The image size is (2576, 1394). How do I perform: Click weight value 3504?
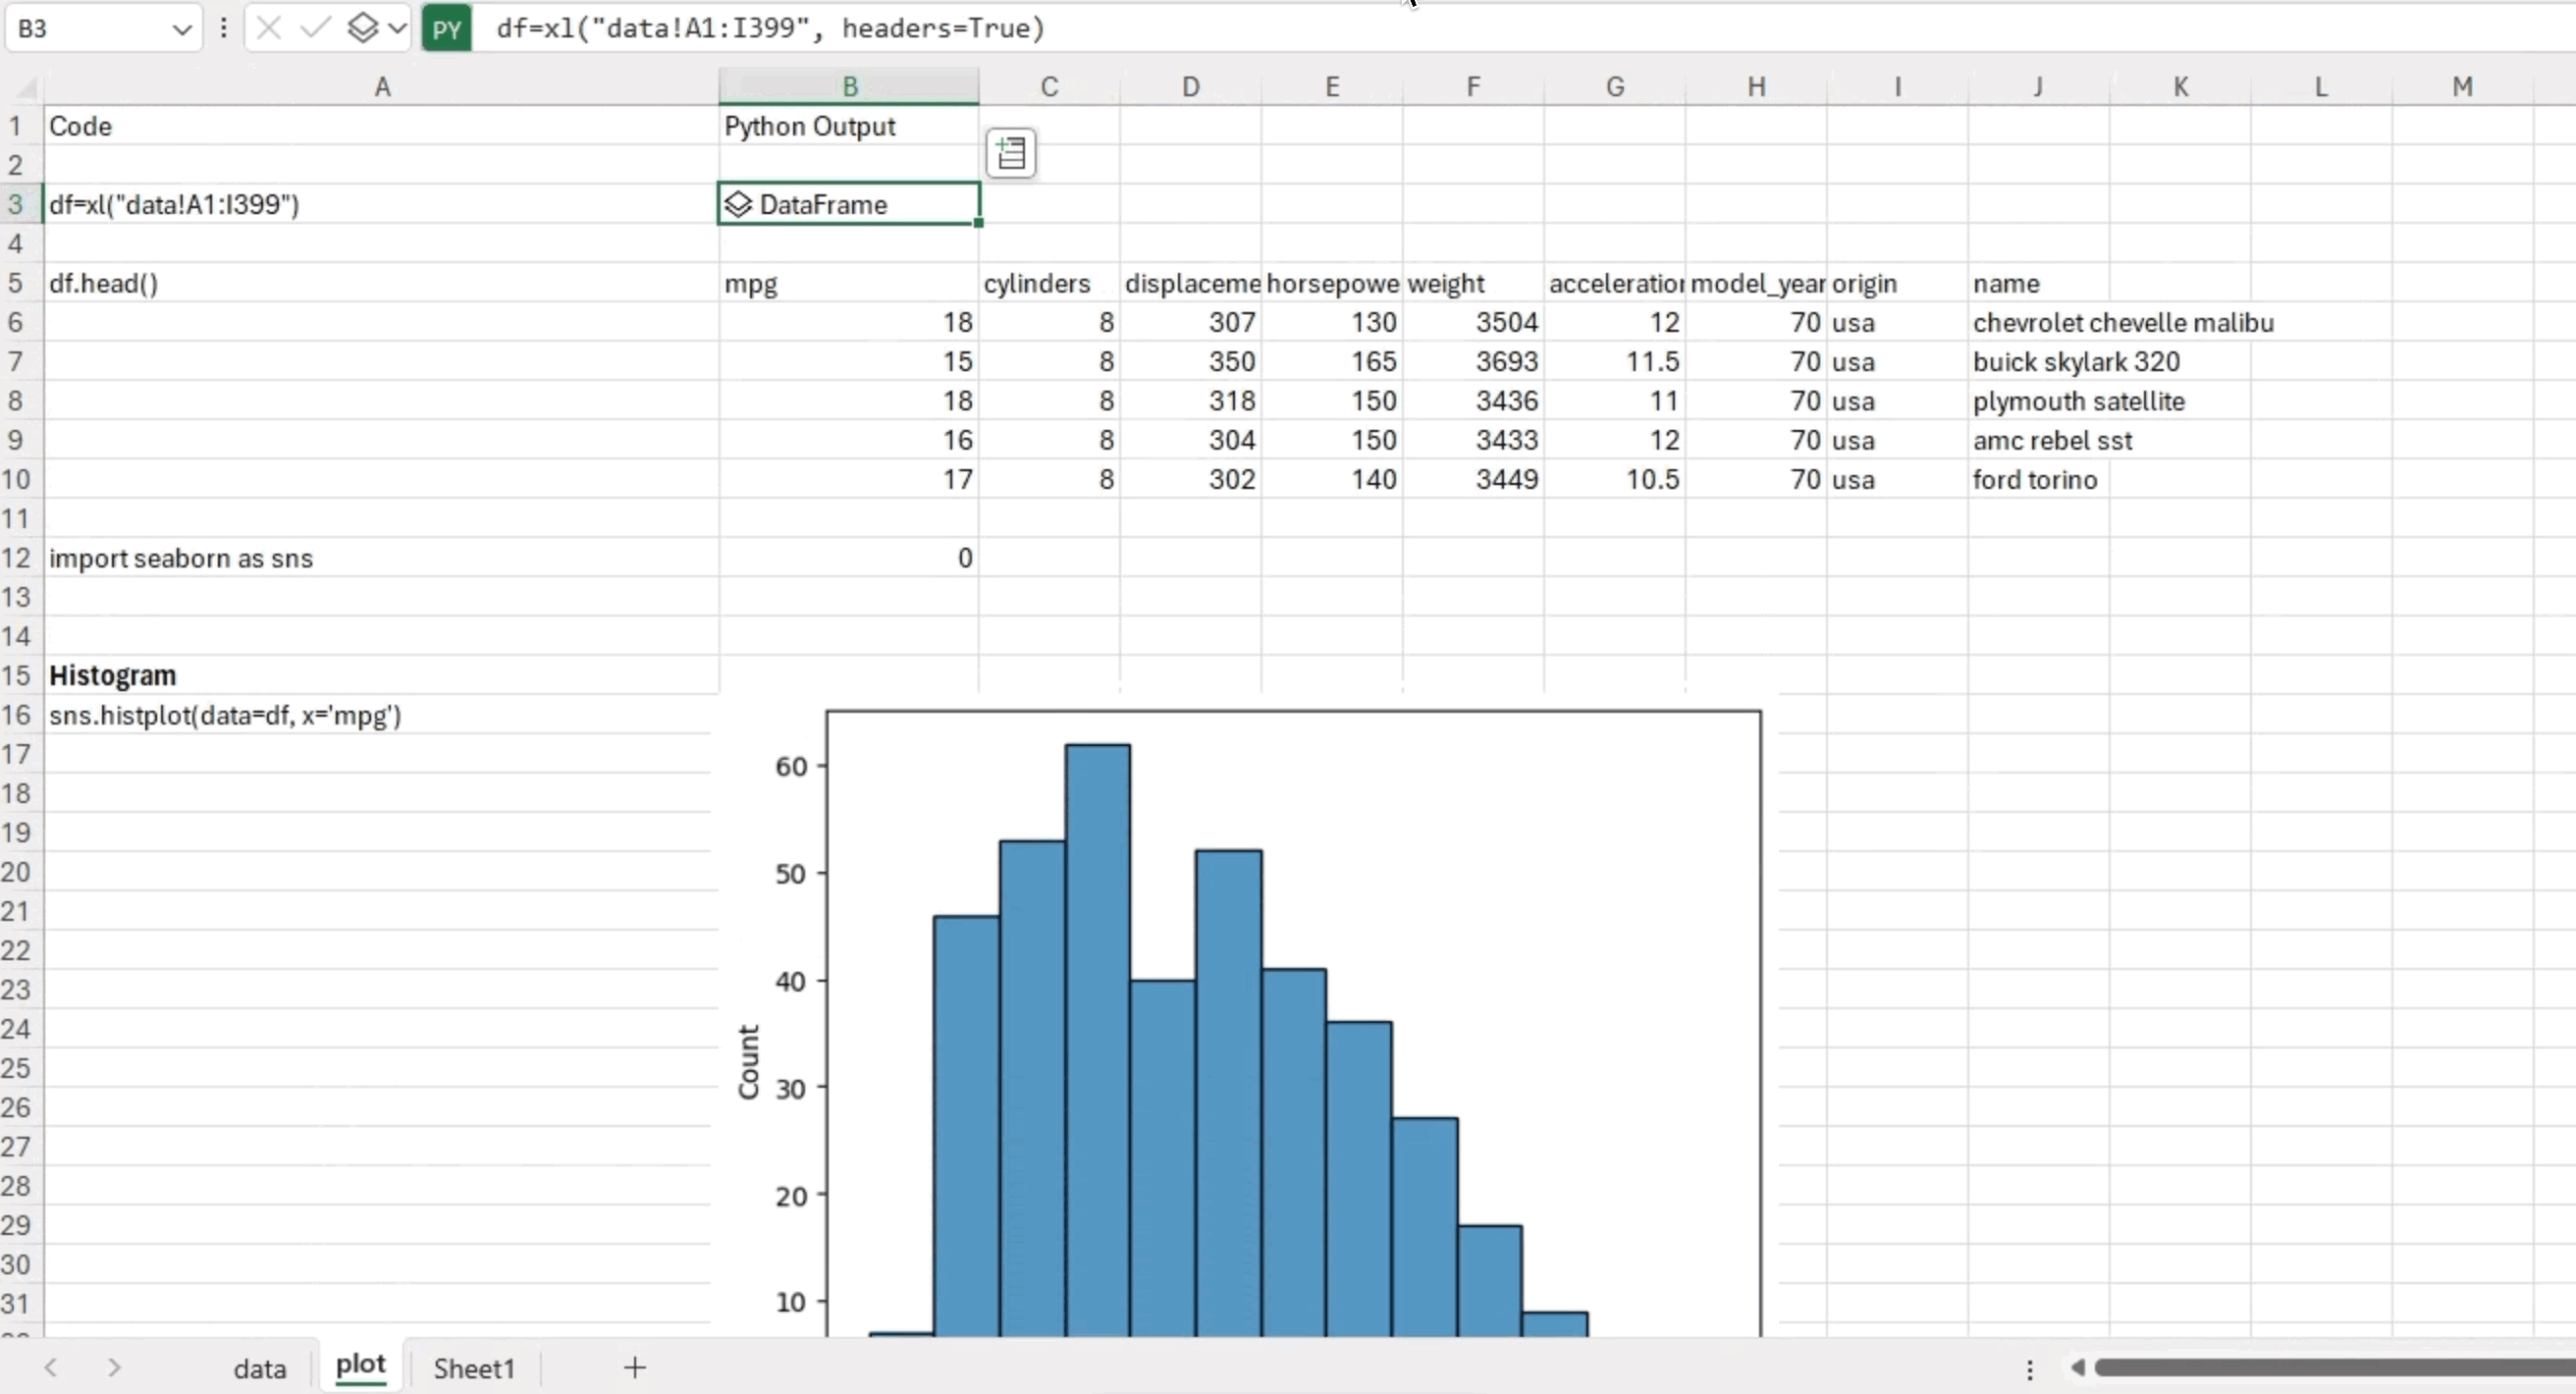click(x=1473, y=322)
